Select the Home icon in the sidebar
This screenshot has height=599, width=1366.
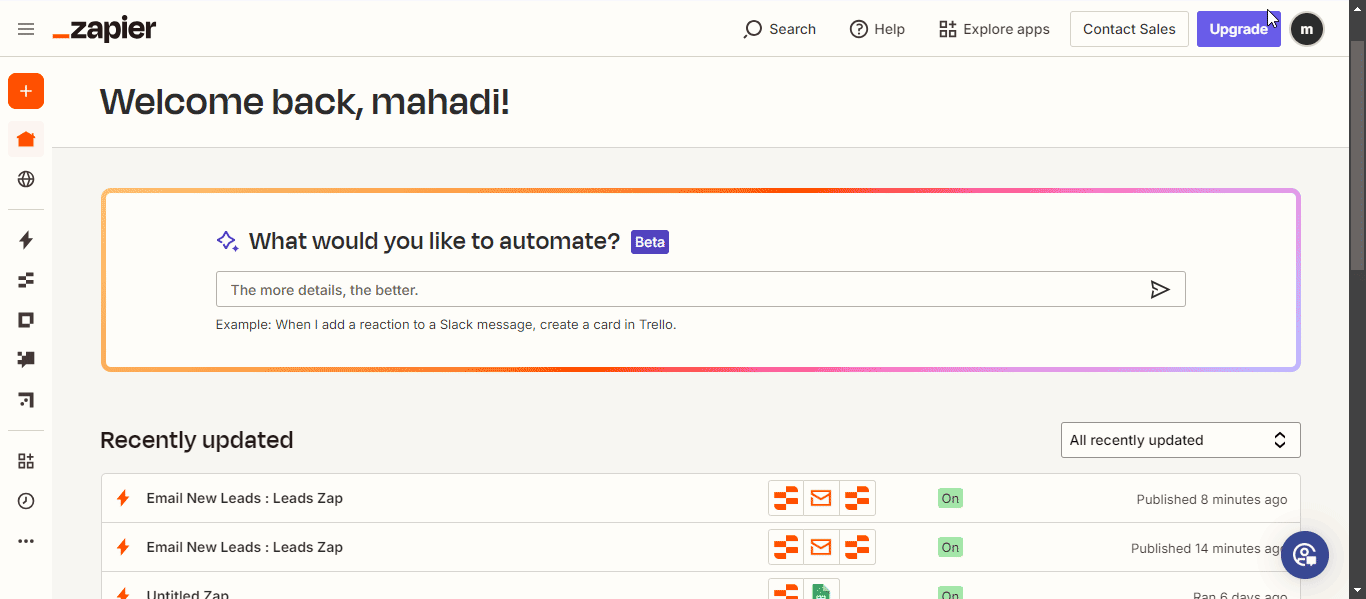click(26, 139)
